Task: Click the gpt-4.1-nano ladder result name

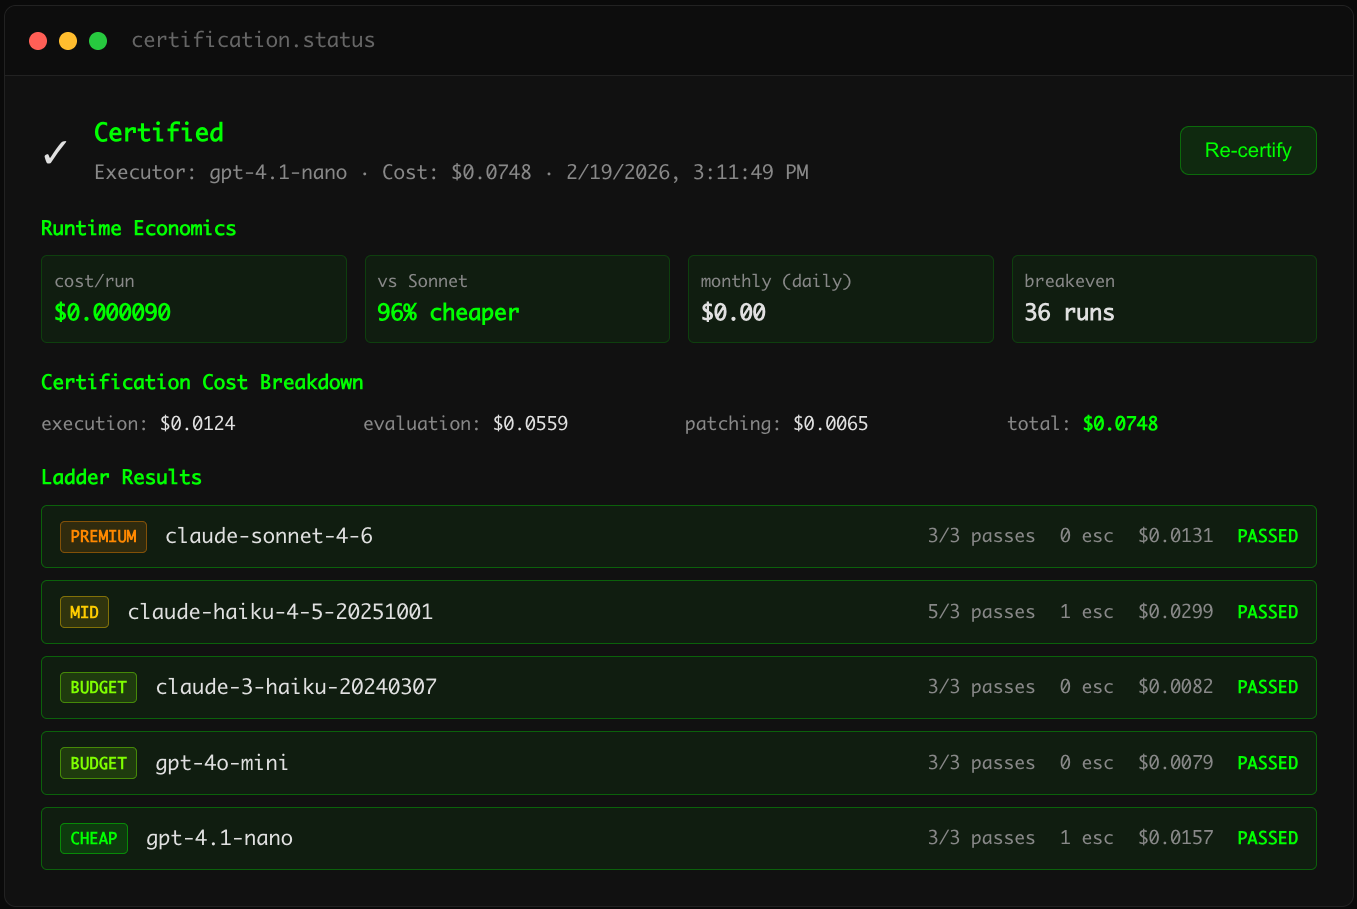Action: [x=219, y=839]
